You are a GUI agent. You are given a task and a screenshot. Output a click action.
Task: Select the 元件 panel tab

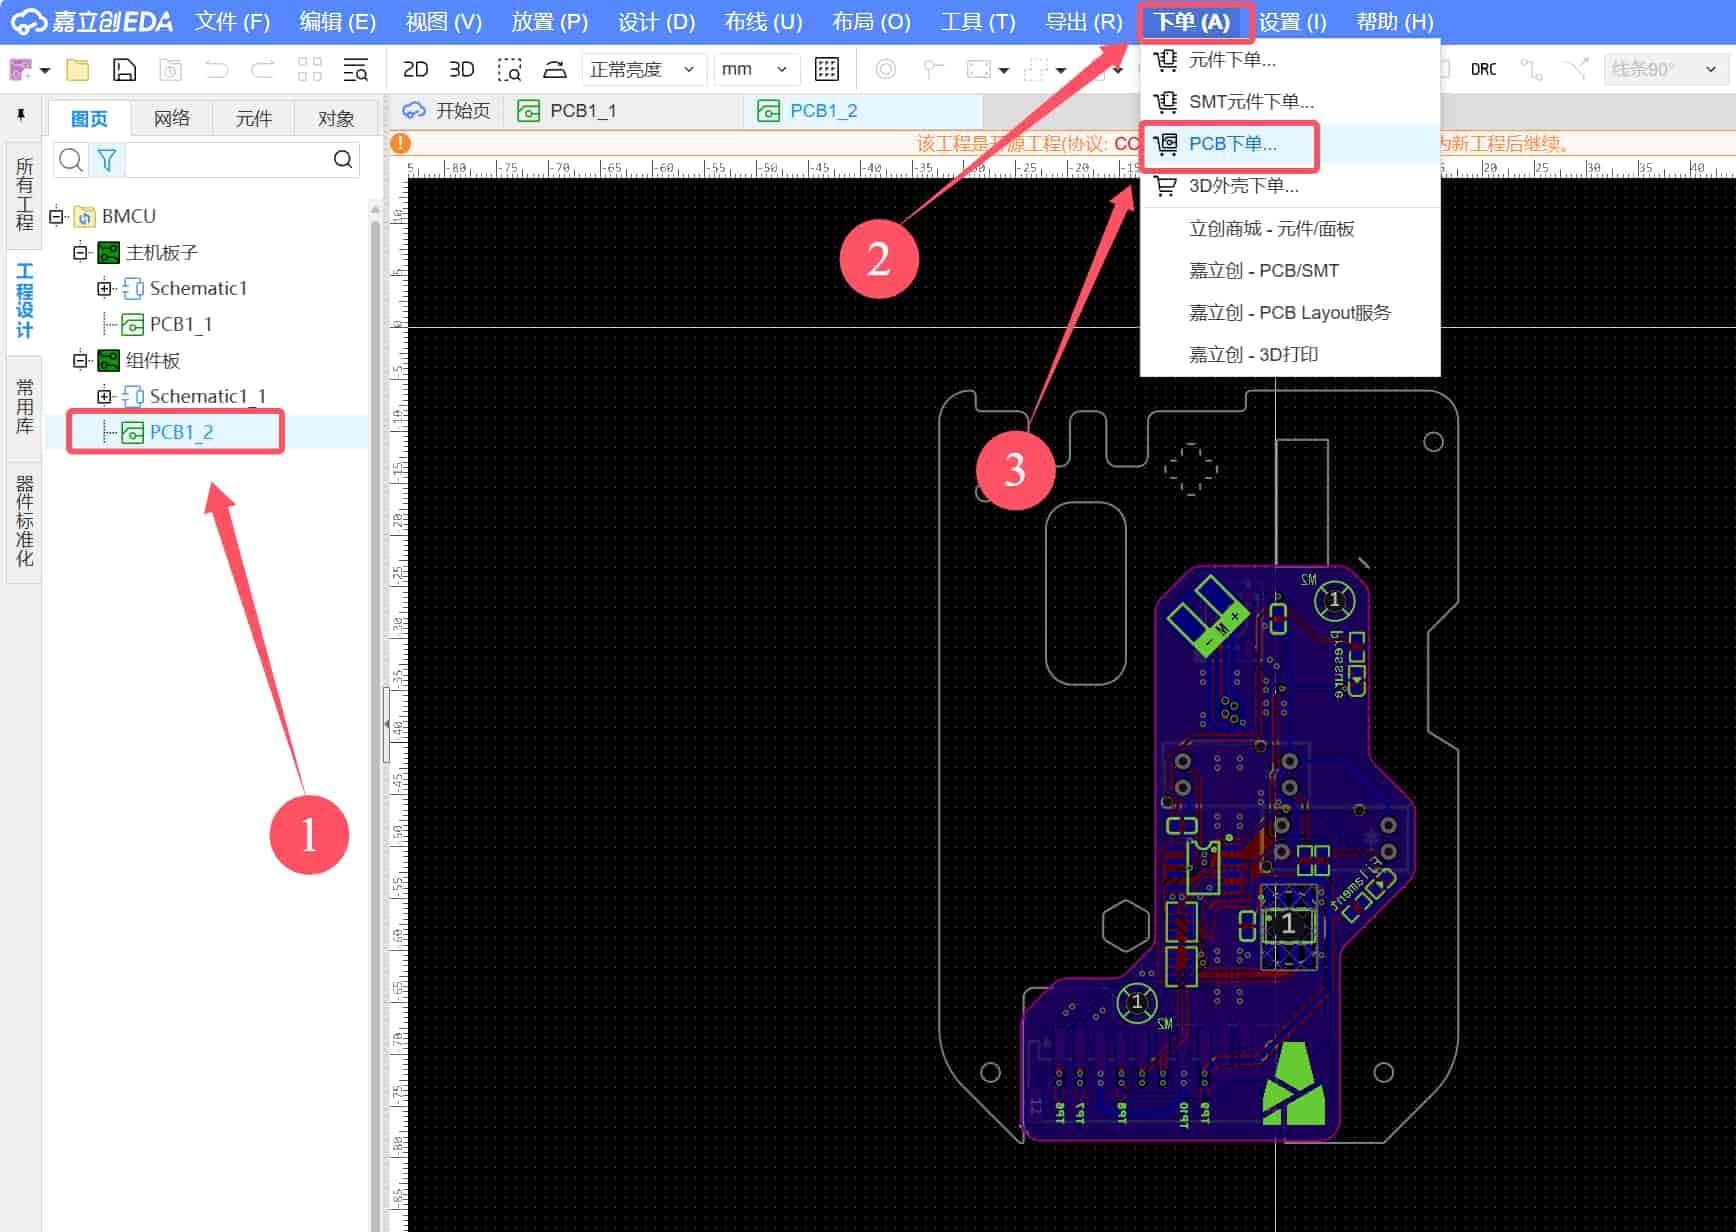[x=254, y=118]
